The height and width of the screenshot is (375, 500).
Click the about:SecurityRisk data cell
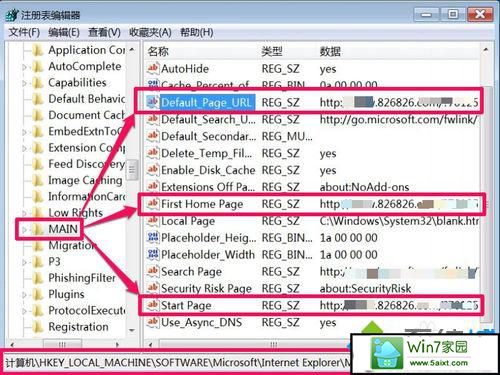365,289
